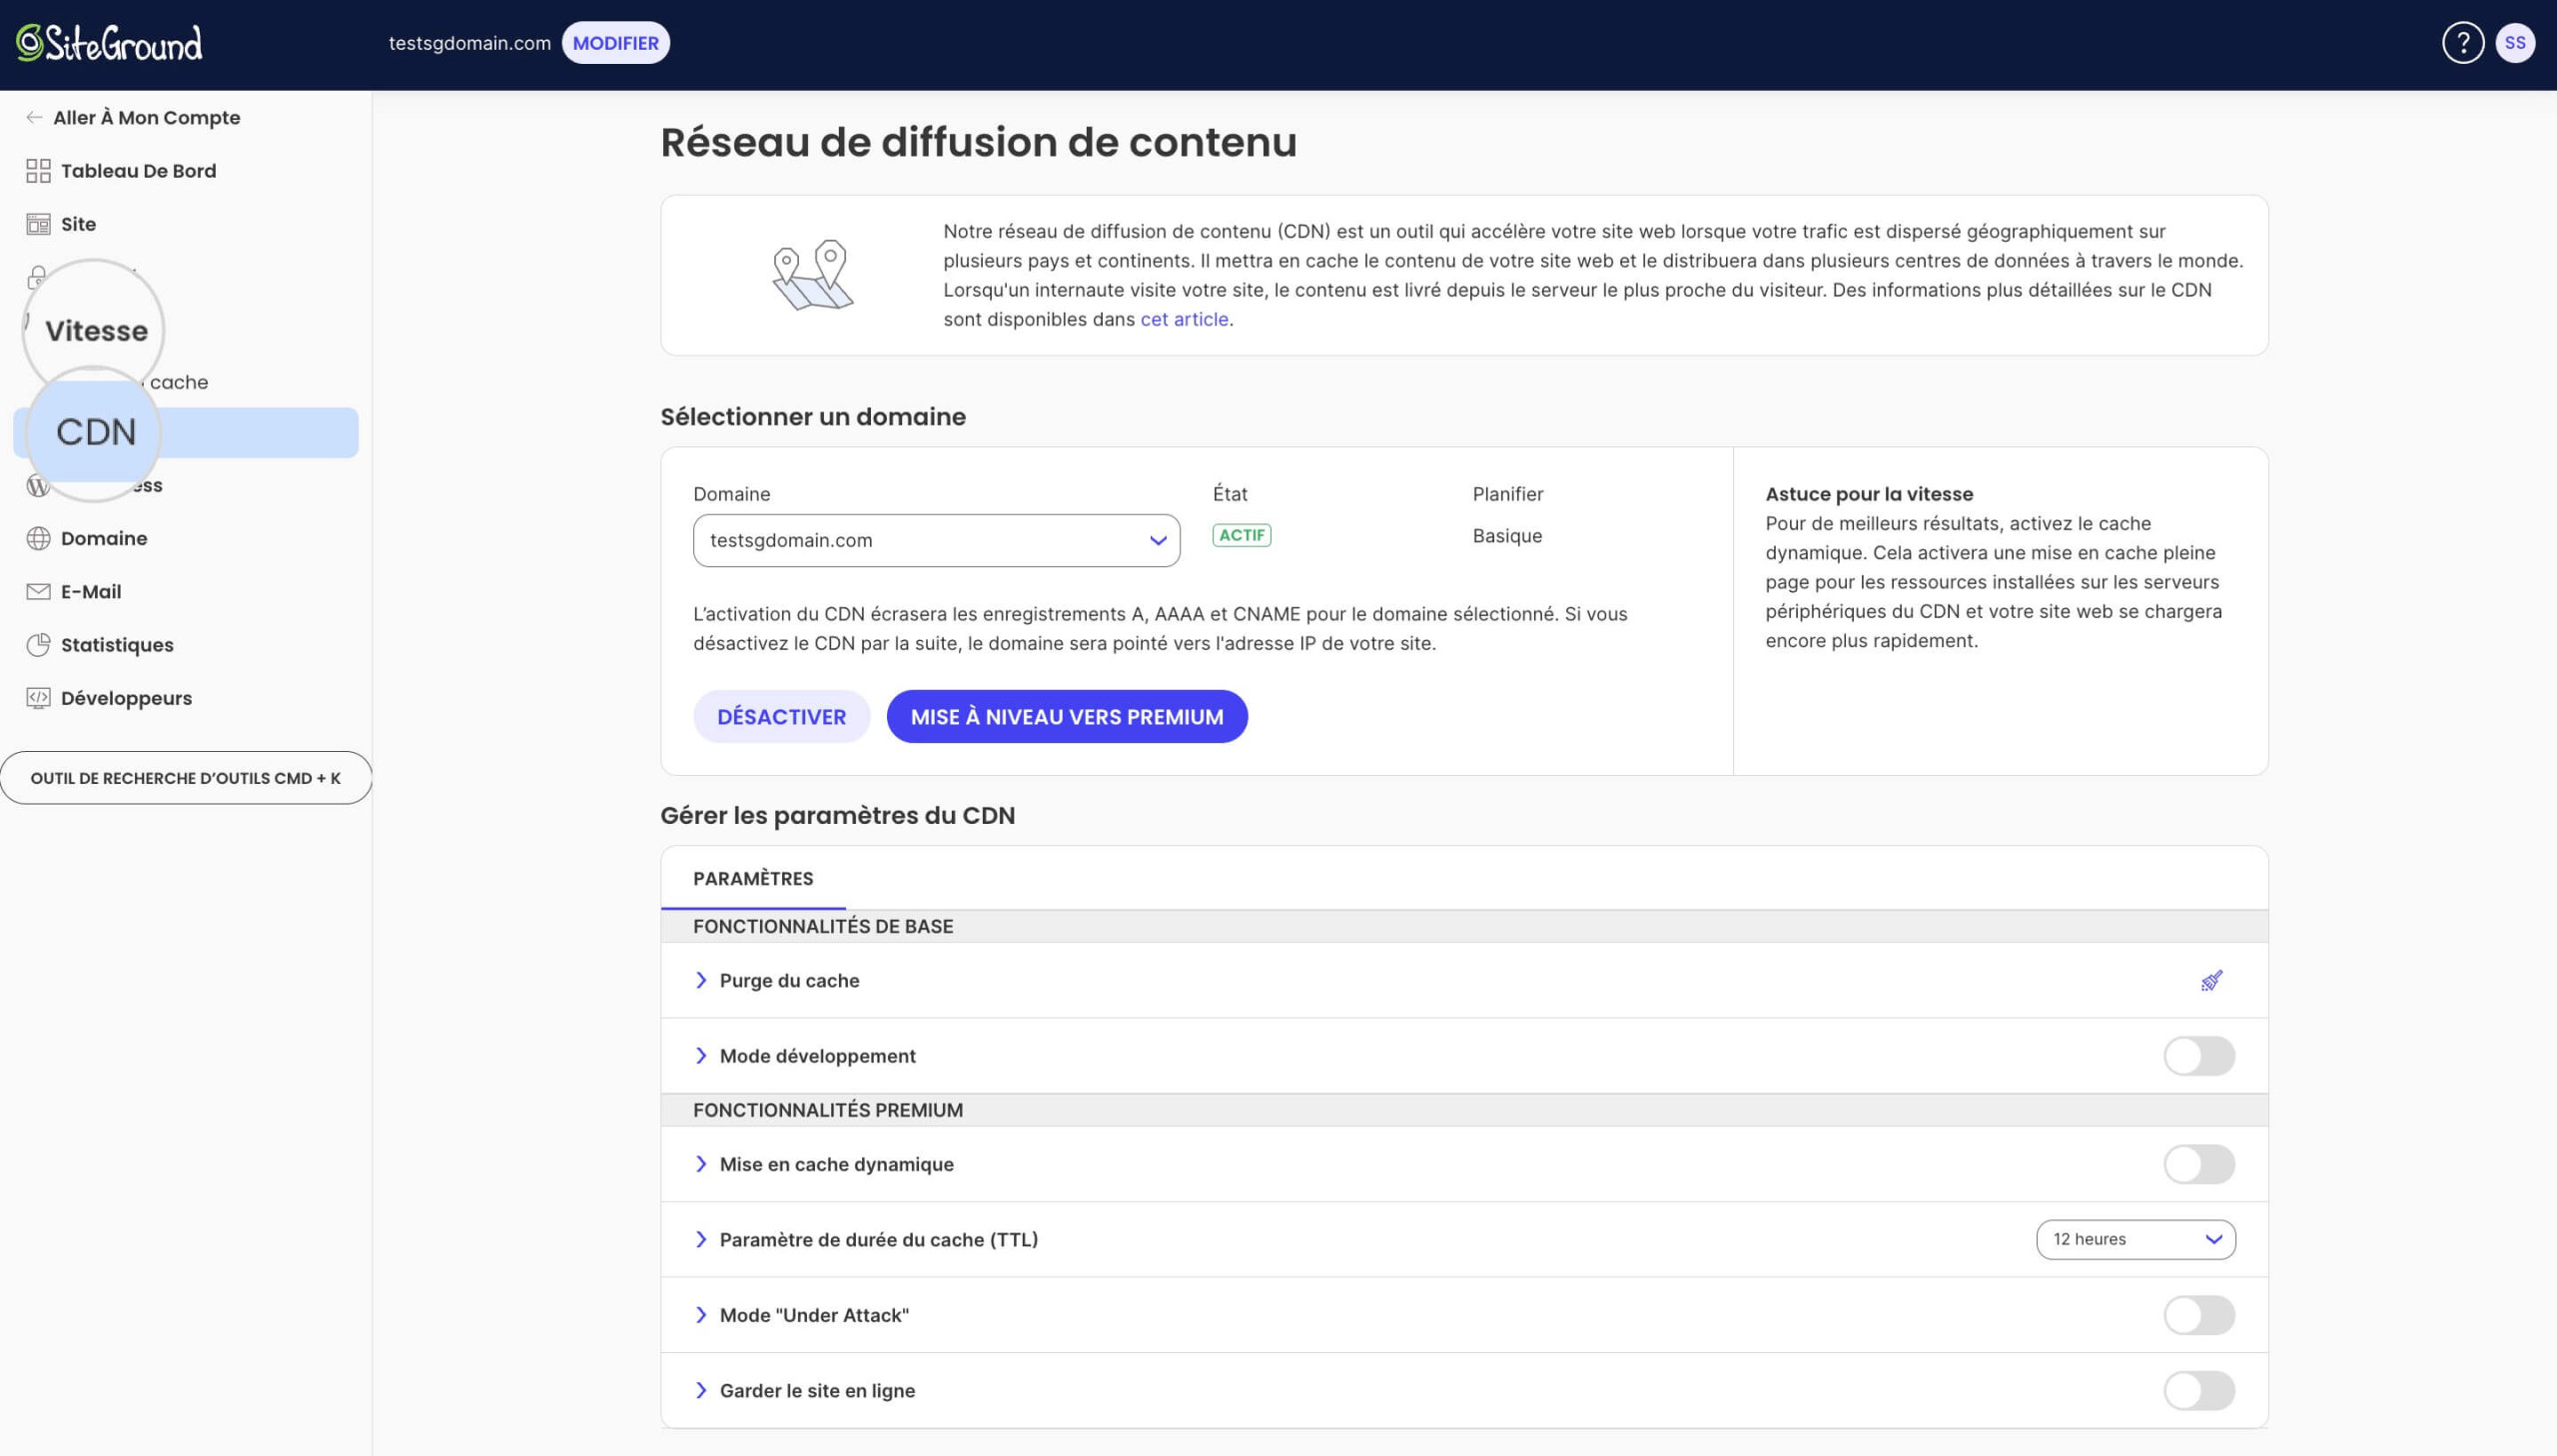
Task: Follow the cet article link
Action: pyautogui.click(x=1184, y=319)
